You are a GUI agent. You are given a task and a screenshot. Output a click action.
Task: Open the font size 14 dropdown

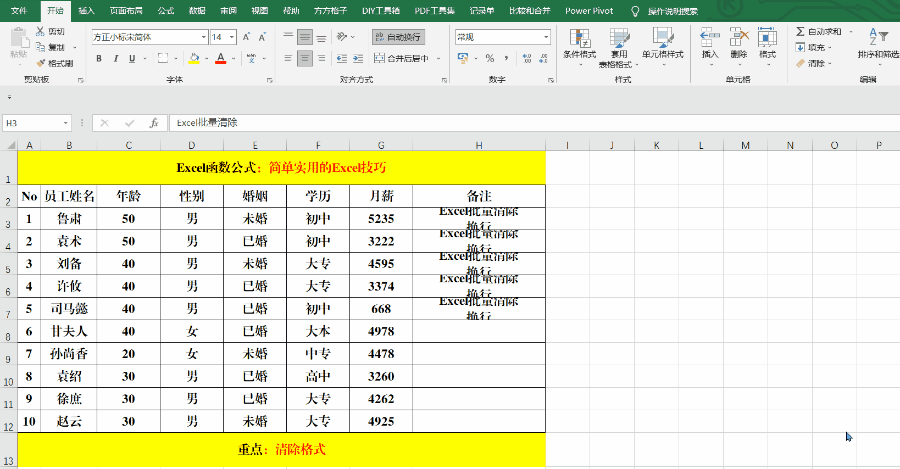pyautogui.click(x=232, y=37)
